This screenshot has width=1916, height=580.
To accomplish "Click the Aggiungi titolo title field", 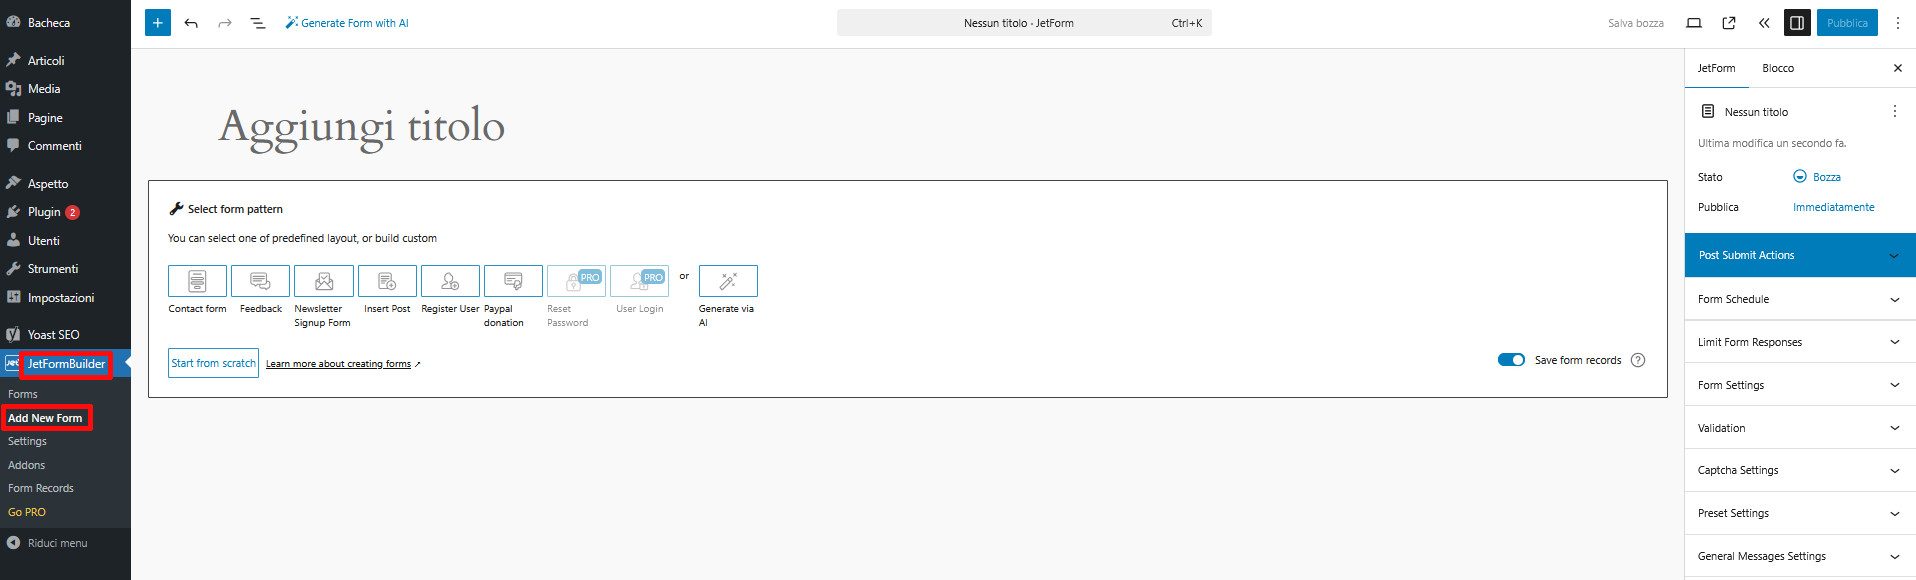I will pyautogui.click(x=361, y=126).
